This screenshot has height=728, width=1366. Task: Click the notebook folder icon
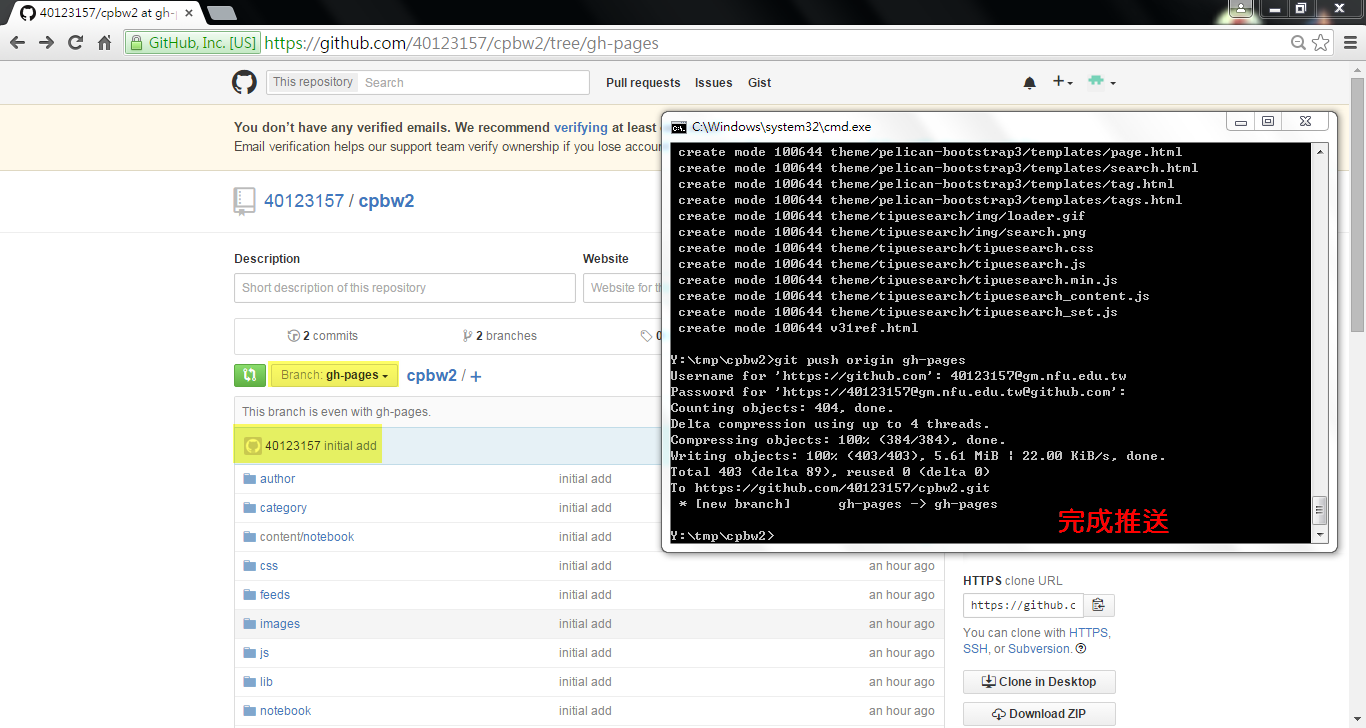[249, 711]
